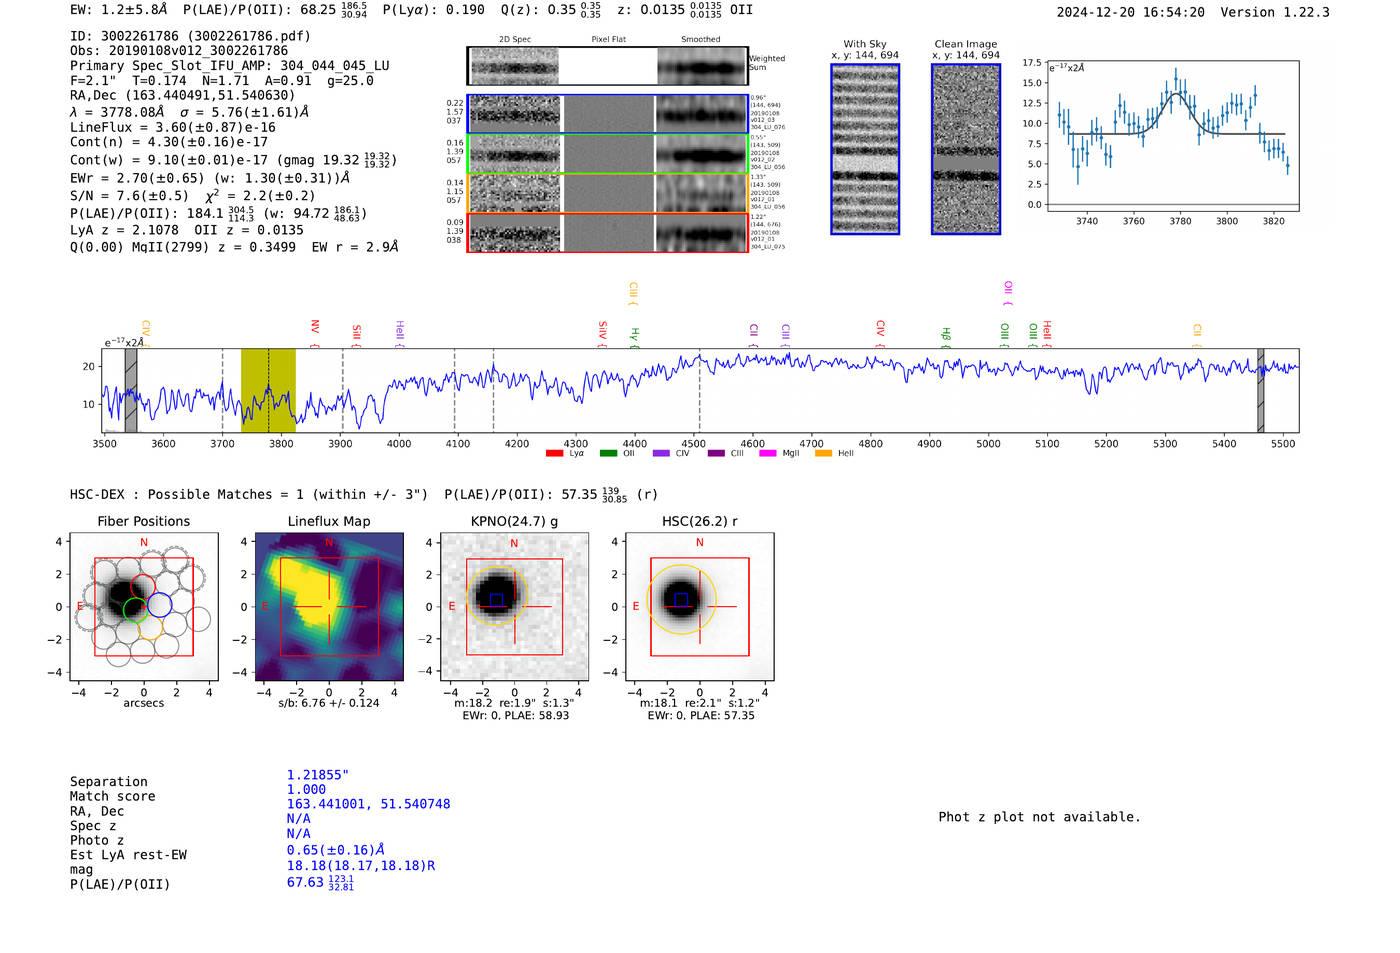Select the 'Obs: 20190108v012_3002261786' line
This screenshot has width=1400, height=953.
(x=179, y=50)
